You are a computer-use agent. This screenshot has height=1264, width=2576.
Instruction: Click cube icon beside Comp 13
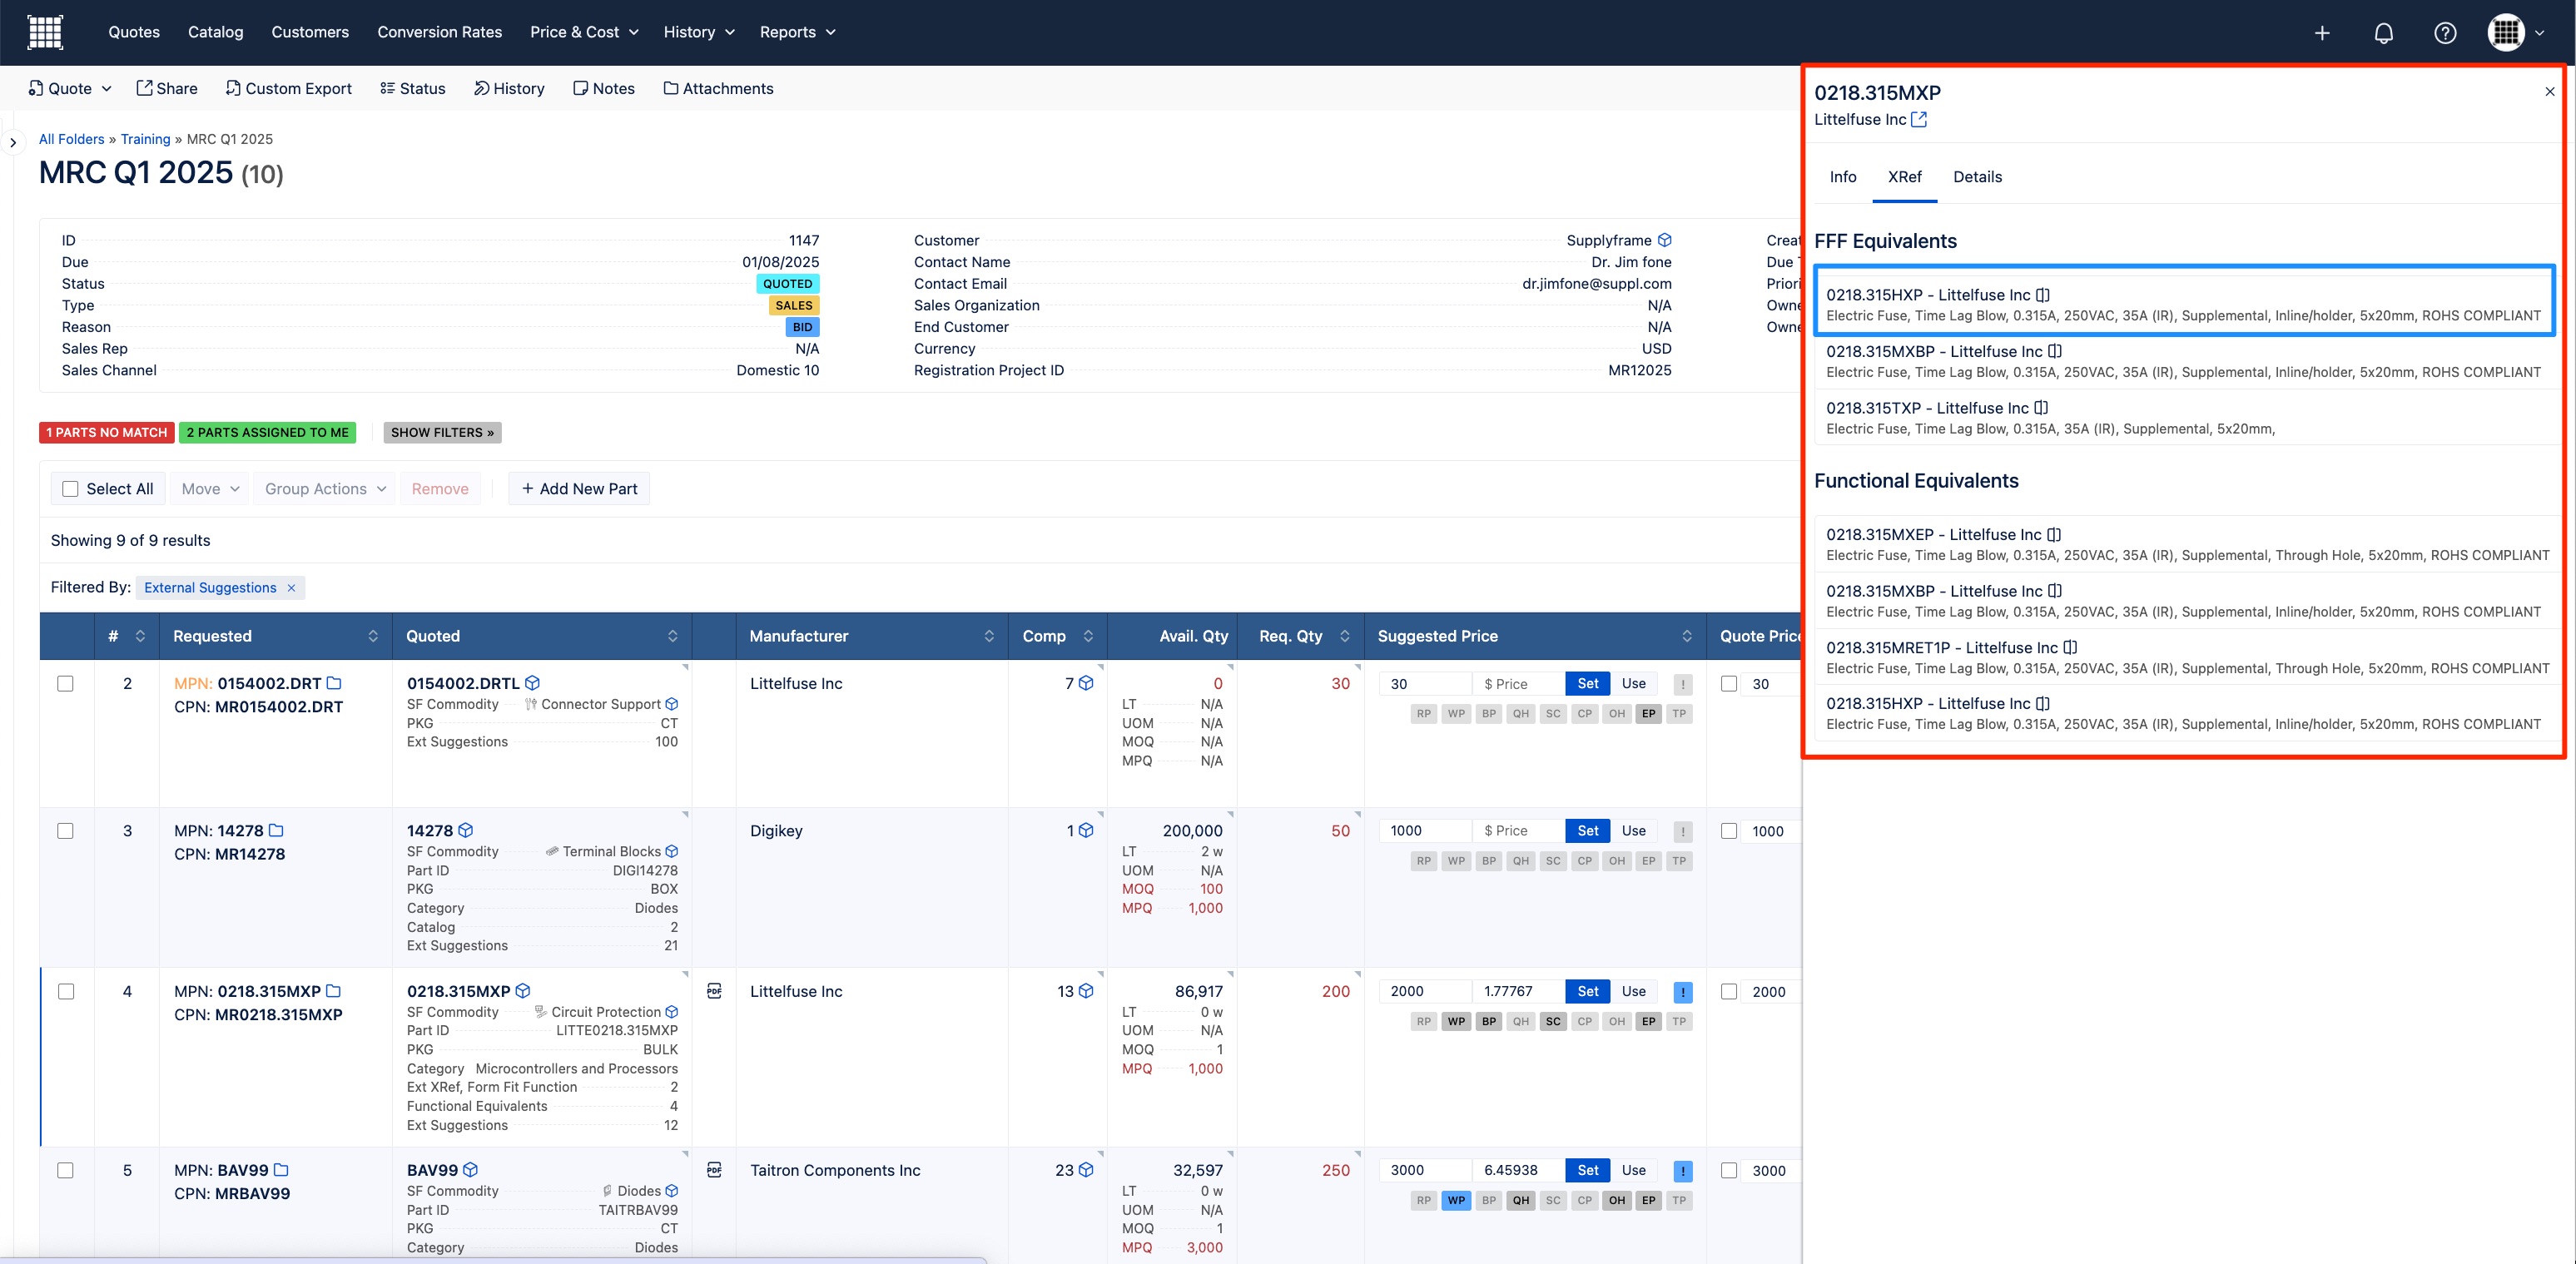(x=1086, y=991)
